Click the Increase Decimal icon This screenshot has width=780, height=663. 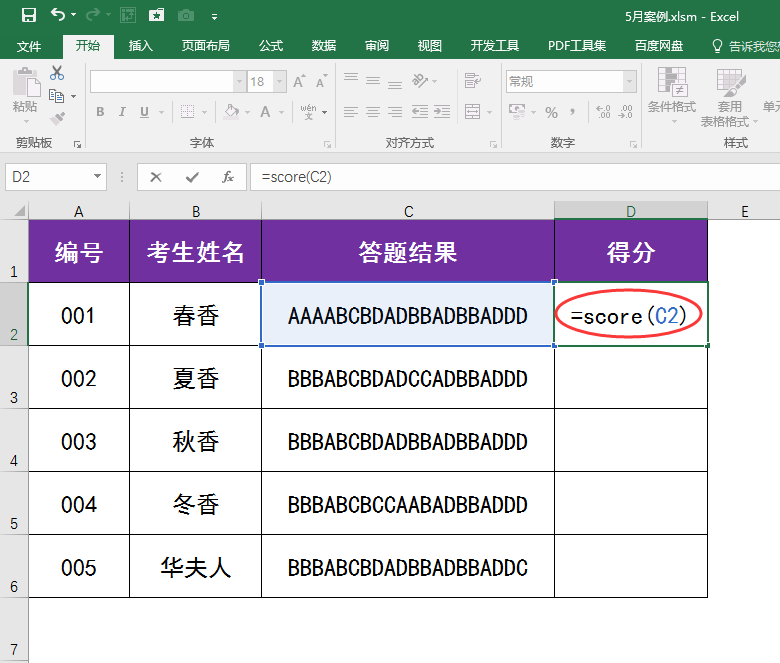click(603, 112)
